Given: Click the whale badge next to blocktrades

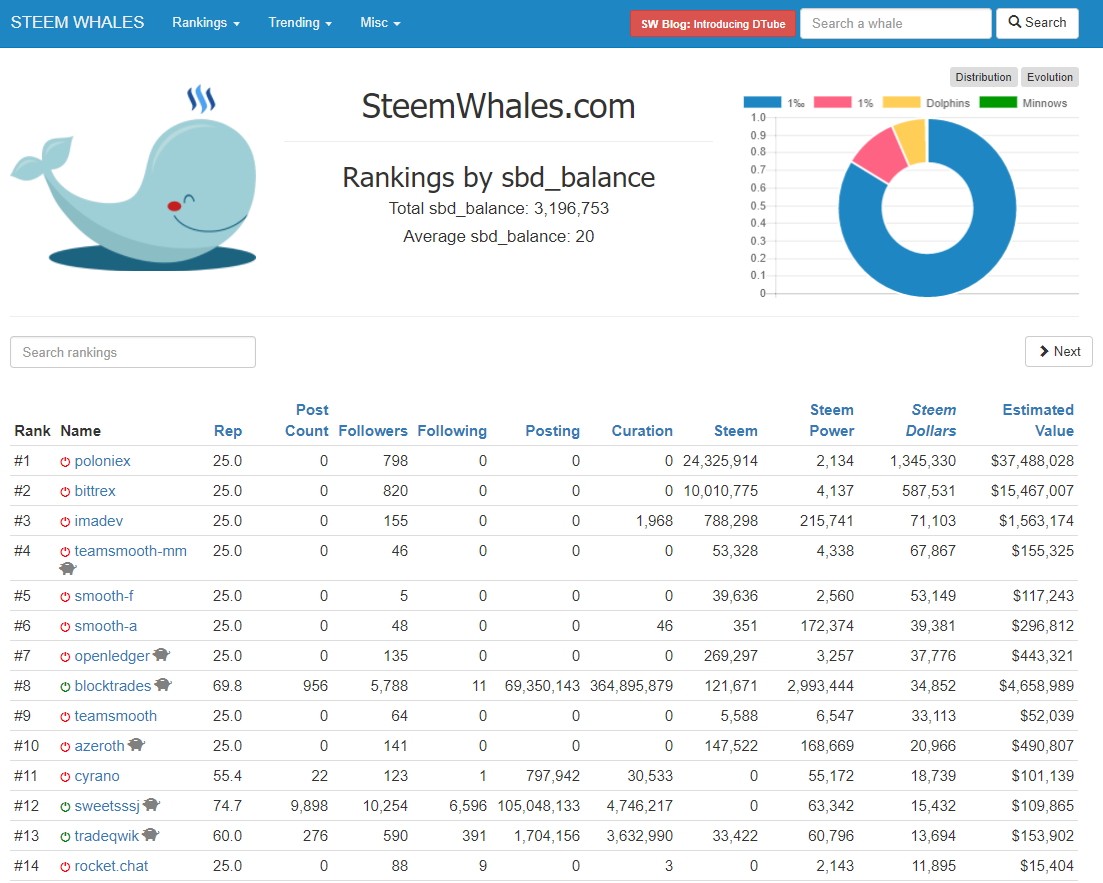Looking at the screenshot, I should [163, 685].
